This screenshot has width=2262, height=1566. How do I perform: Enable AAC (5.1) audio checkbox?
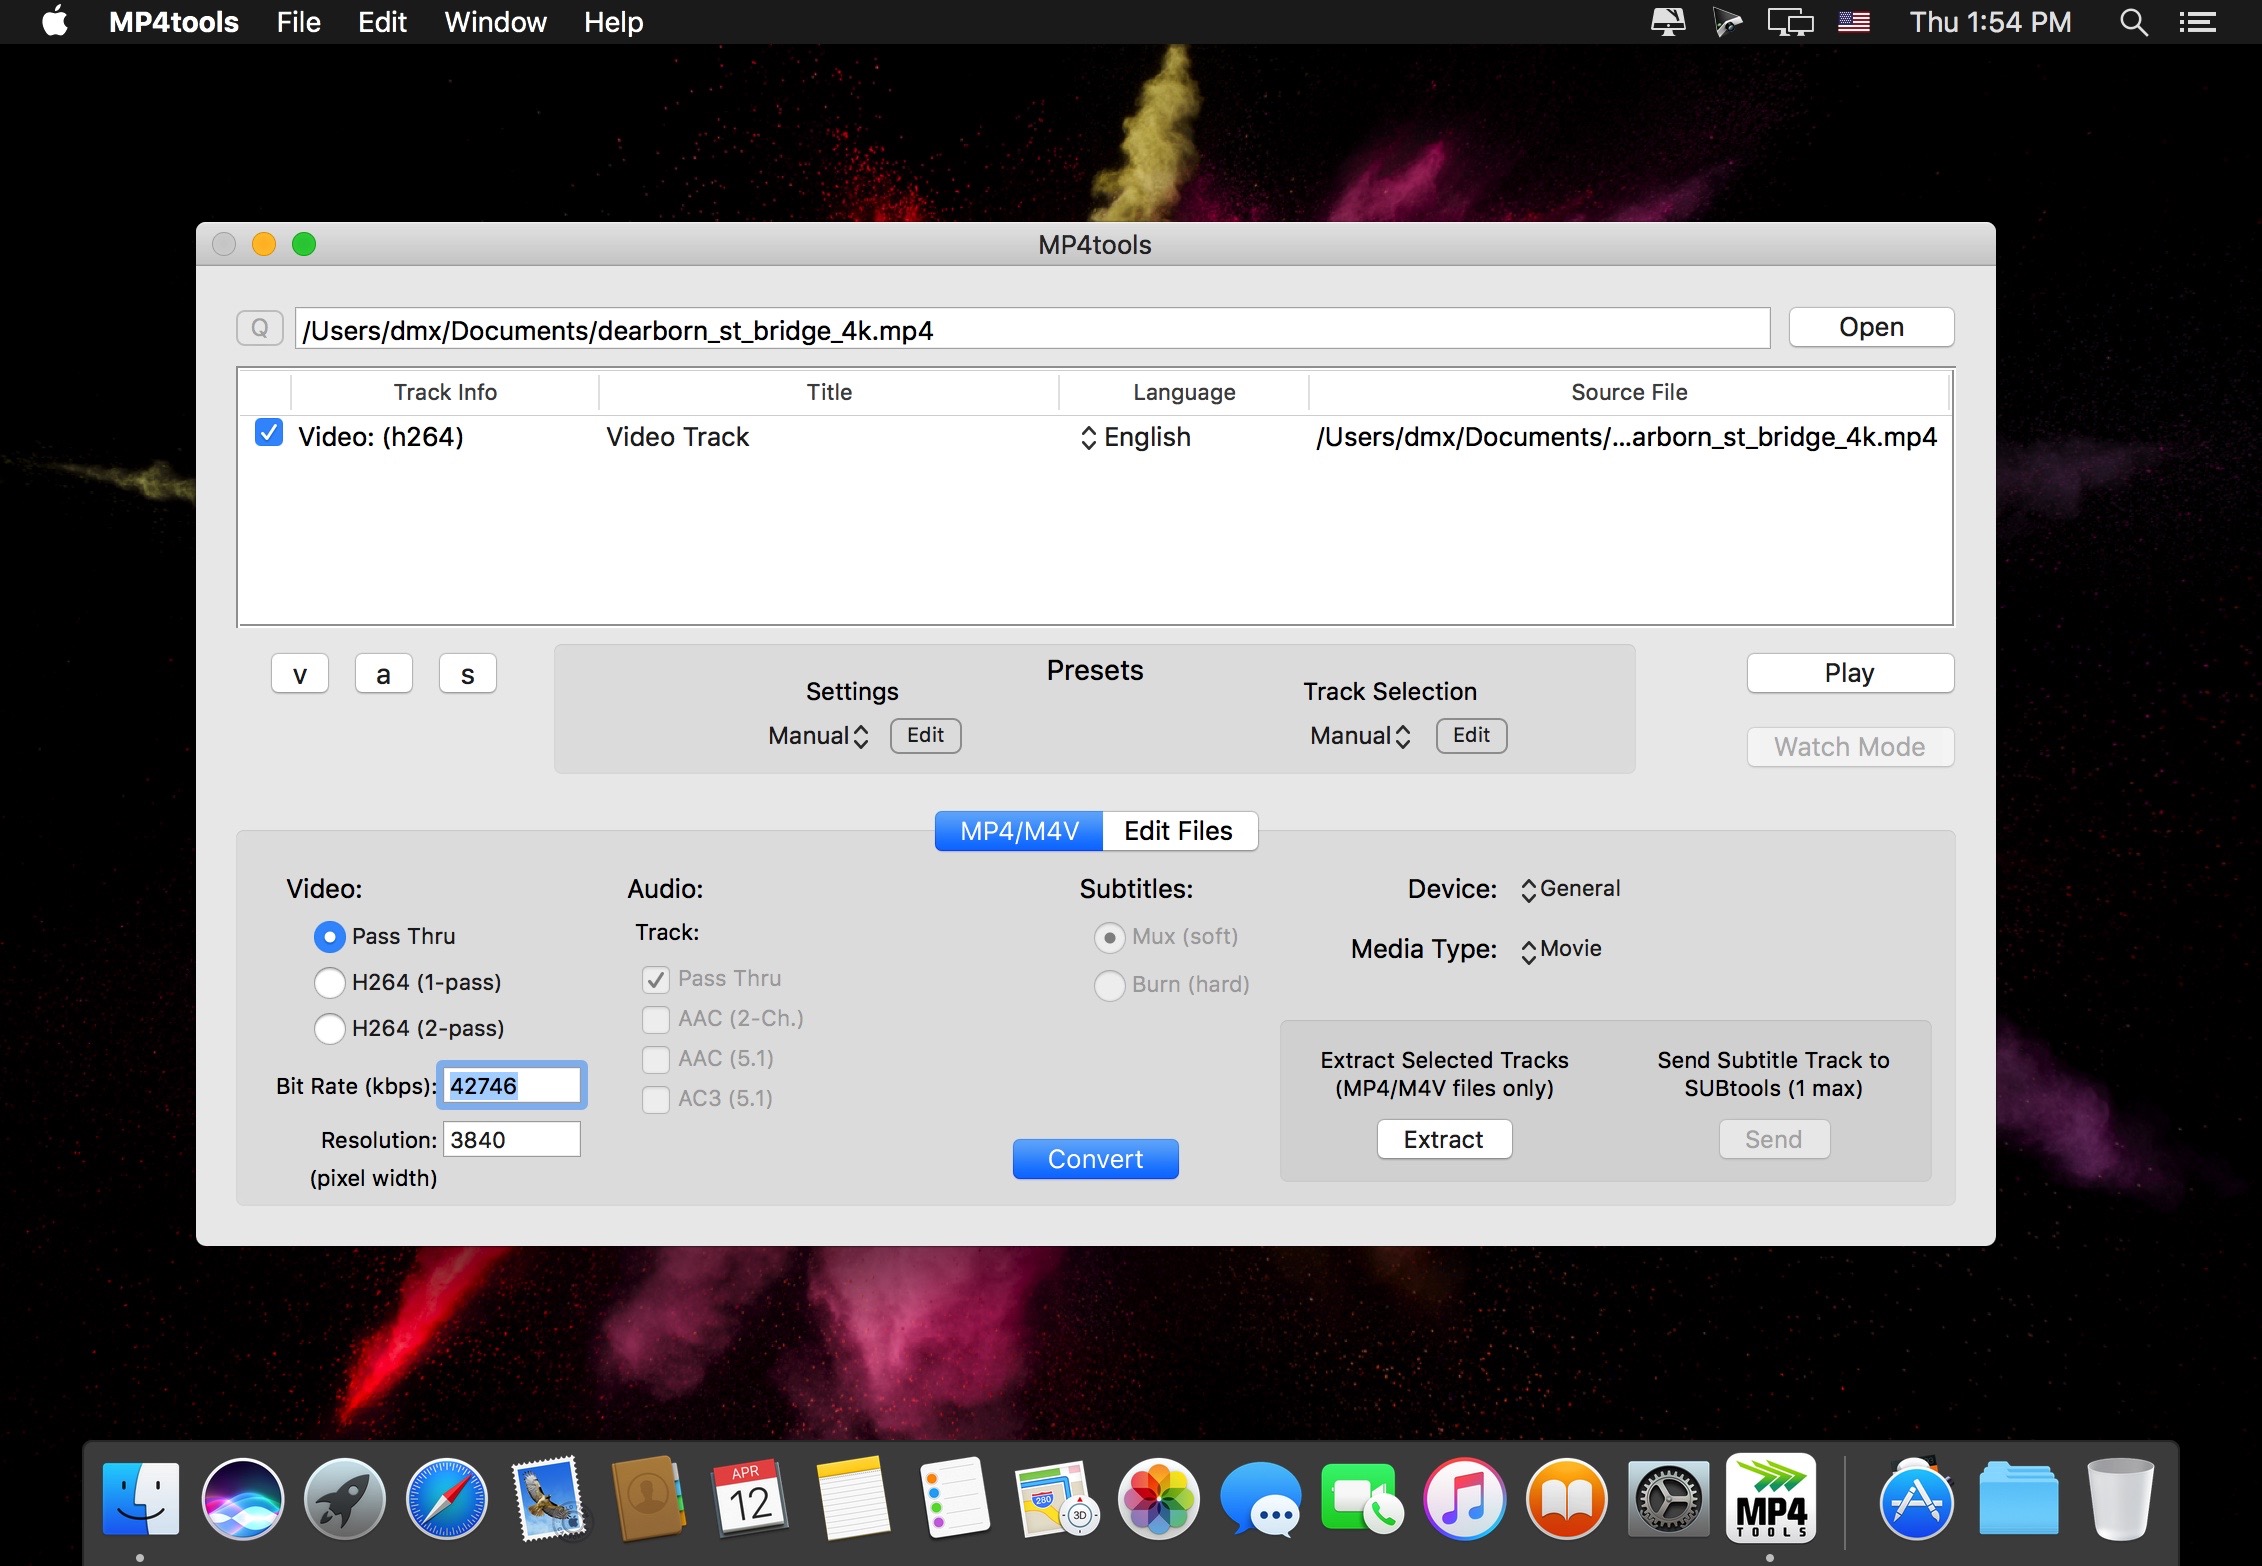click(656, 1059)
